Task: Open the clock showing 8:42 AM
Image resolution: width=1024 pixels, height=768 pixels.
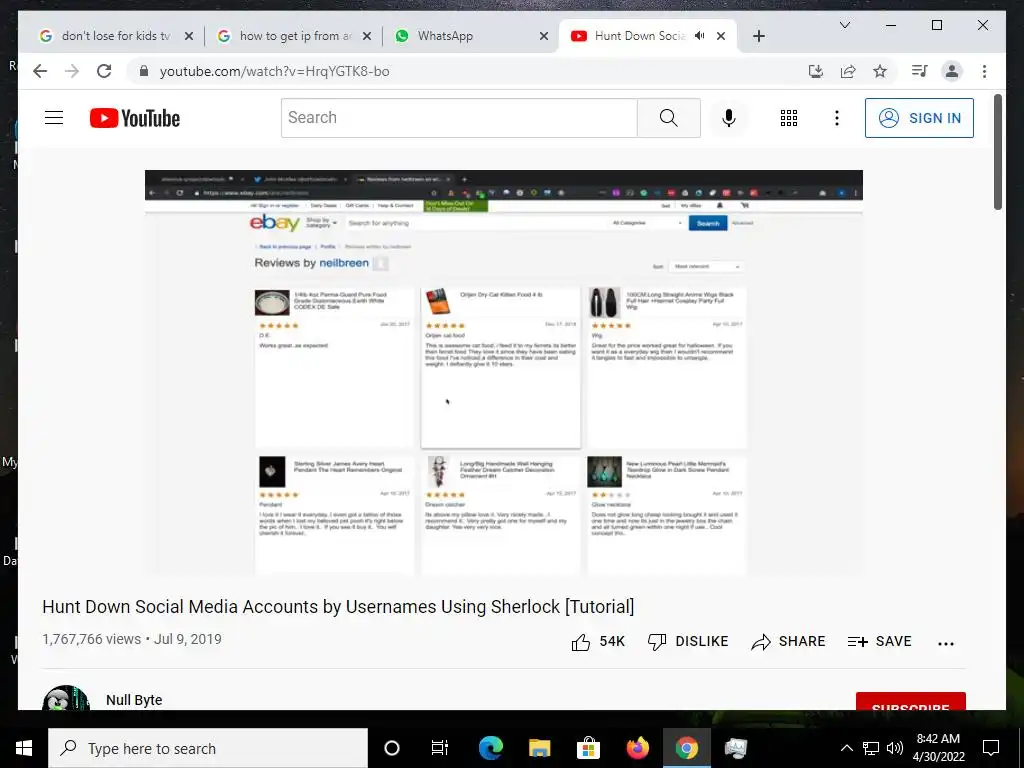Action: point(938,748)
